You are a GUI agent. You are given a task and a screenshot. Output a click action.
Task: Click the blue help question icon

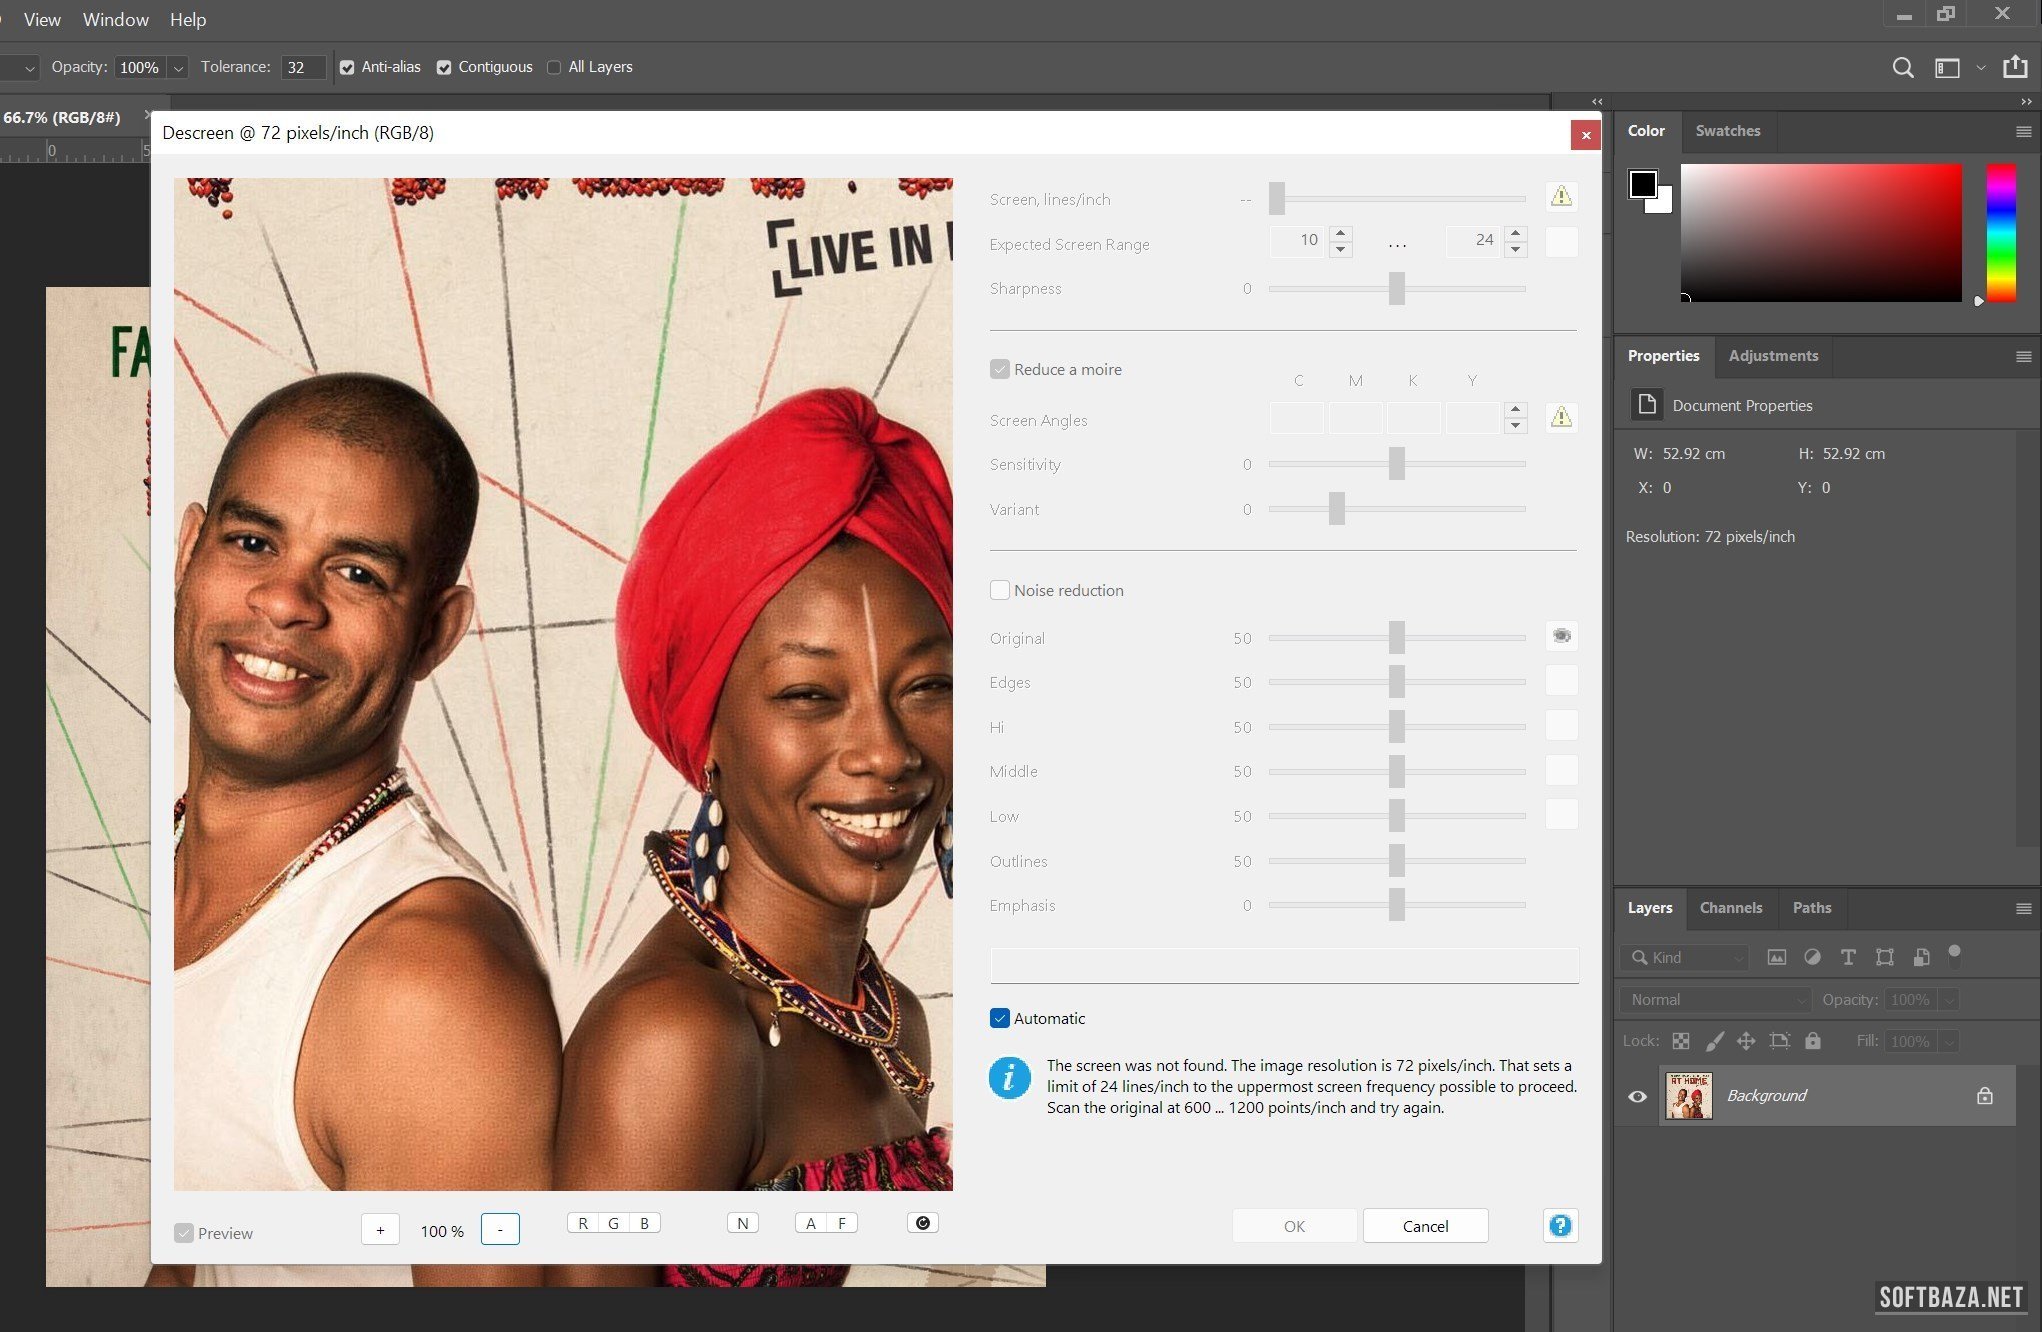pos(1560,1226)
